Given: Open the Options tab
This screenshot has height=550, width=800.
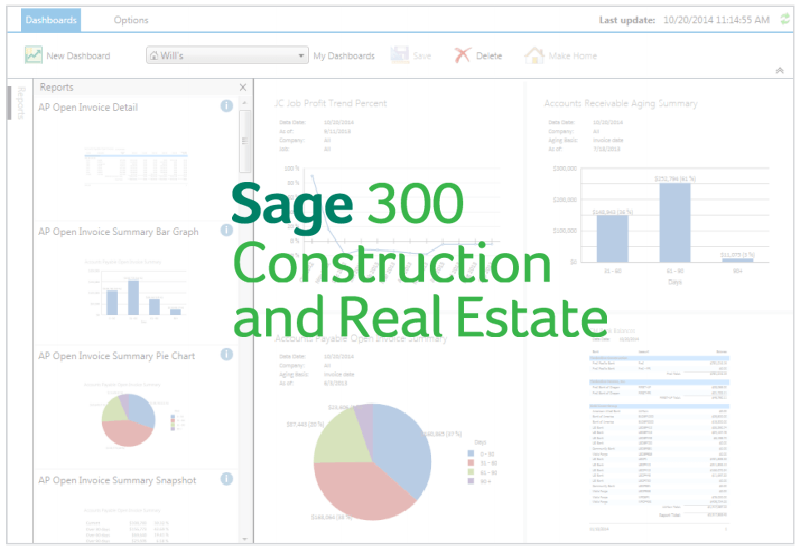Looking at the screenshot, I should tap(131, 20).
